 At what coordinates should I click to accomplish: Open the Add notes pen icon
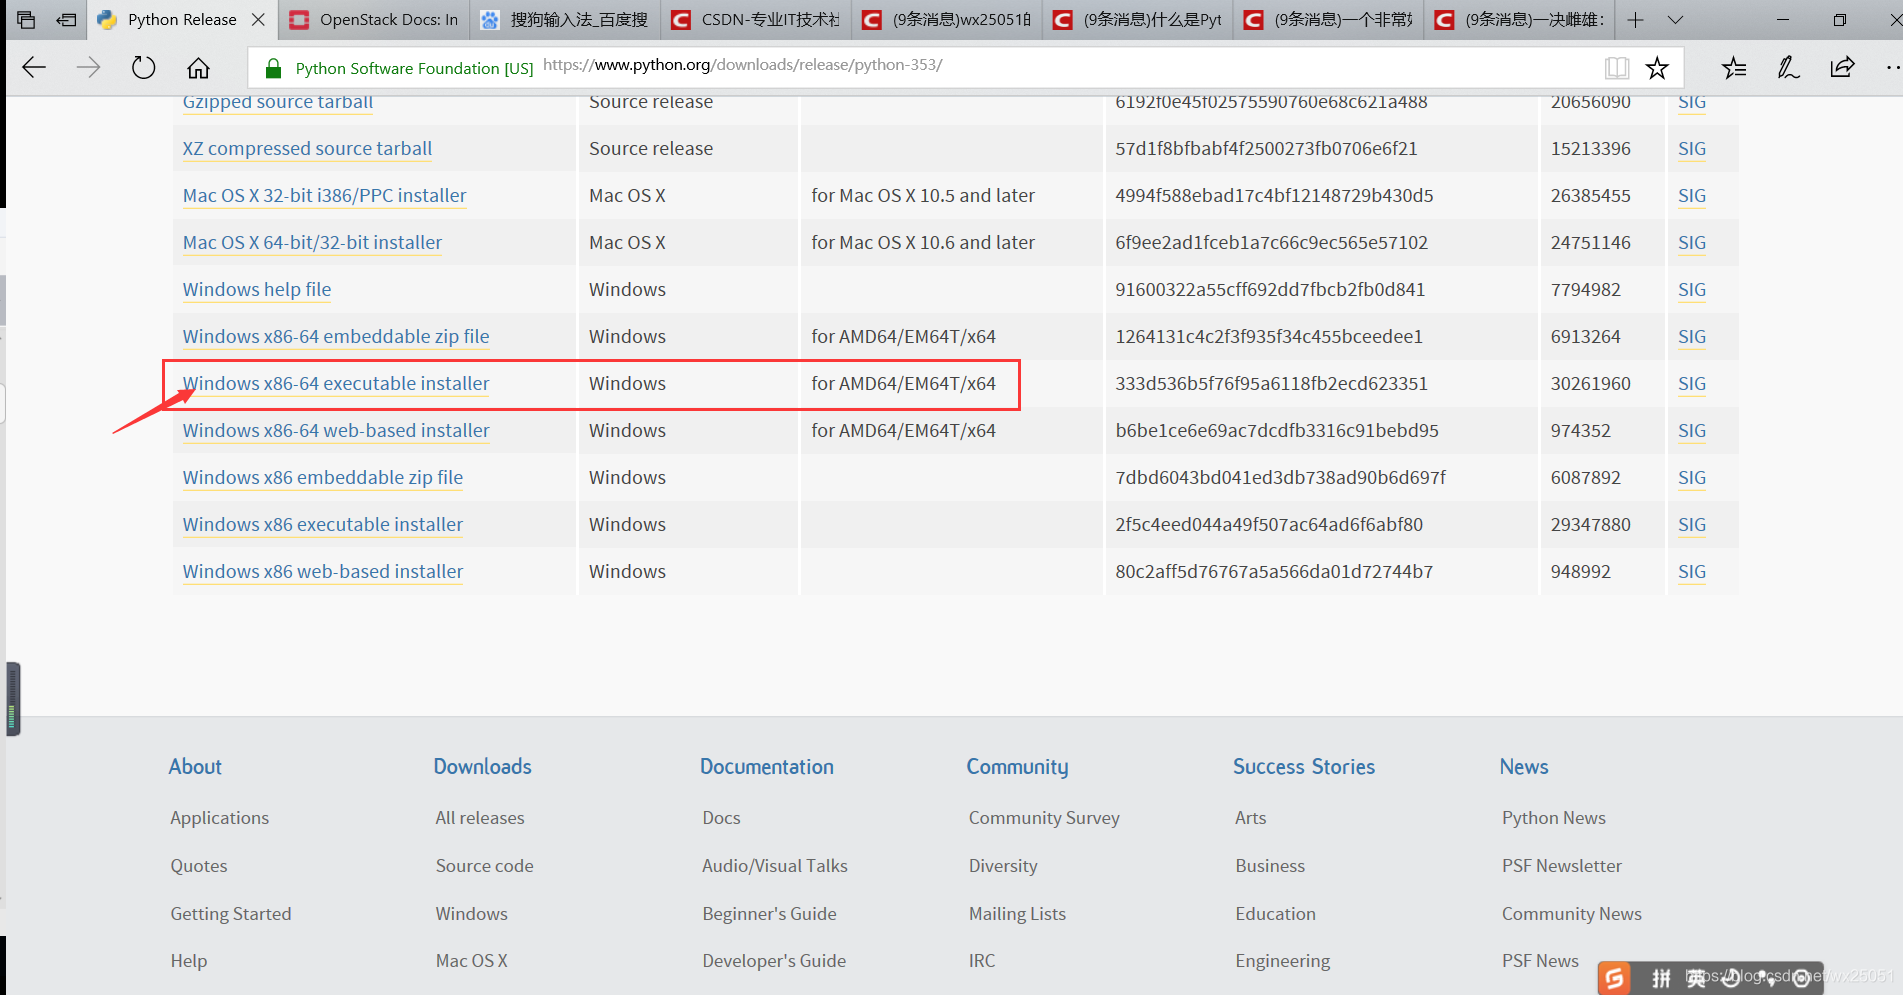pyautogui.click(x=1788, y=68)
